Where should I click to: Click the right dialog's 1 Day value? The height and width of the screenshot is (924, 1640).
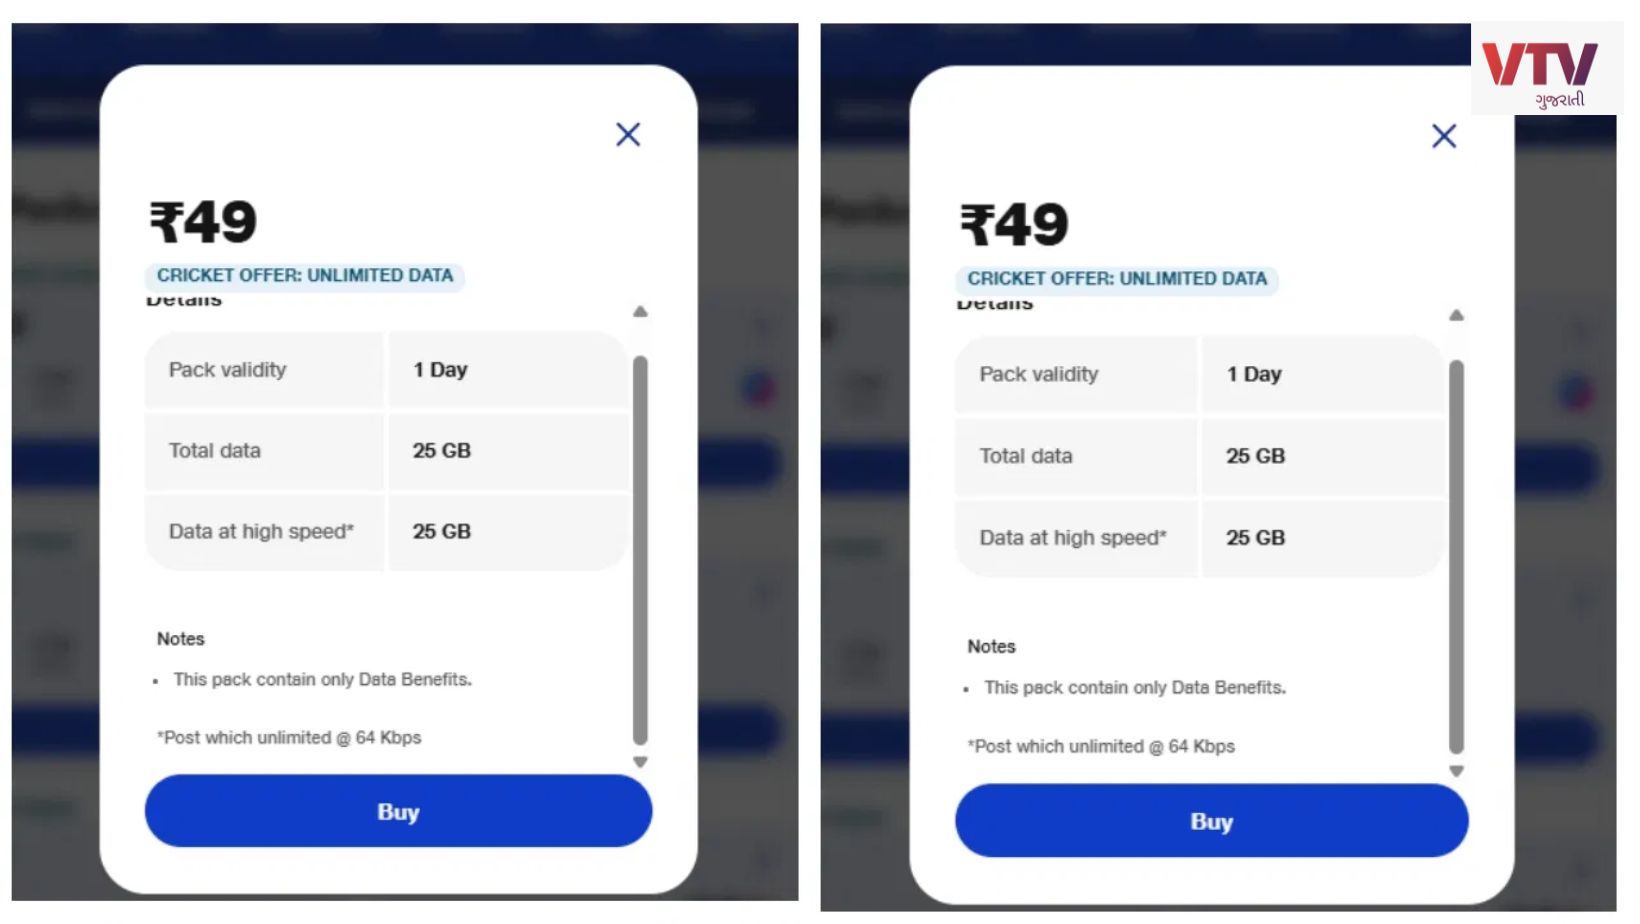(1254, 374)
